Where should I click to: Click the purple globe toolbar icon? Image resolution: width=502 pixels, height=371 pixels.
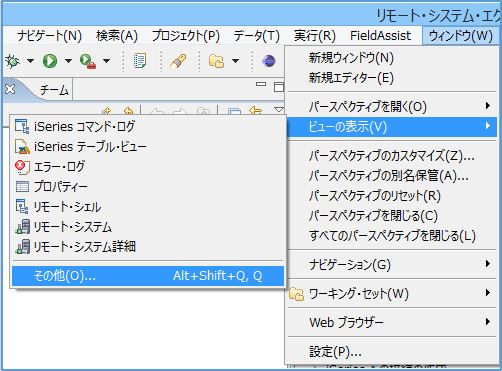tap(269, 61)
